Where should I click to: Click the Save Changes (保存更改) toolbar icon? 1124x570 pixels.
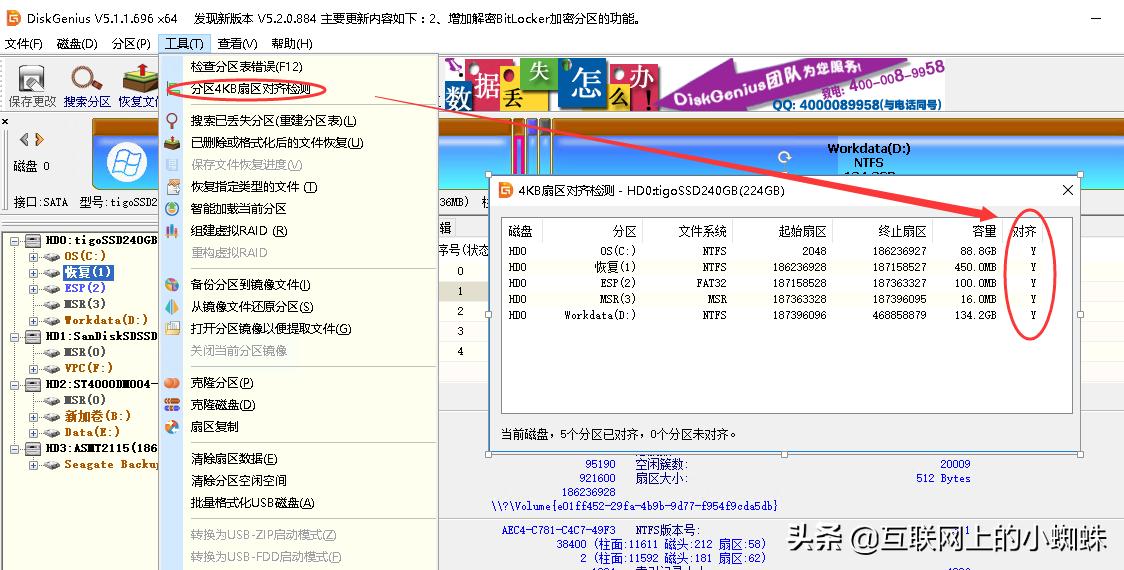[x=32, y=79]
